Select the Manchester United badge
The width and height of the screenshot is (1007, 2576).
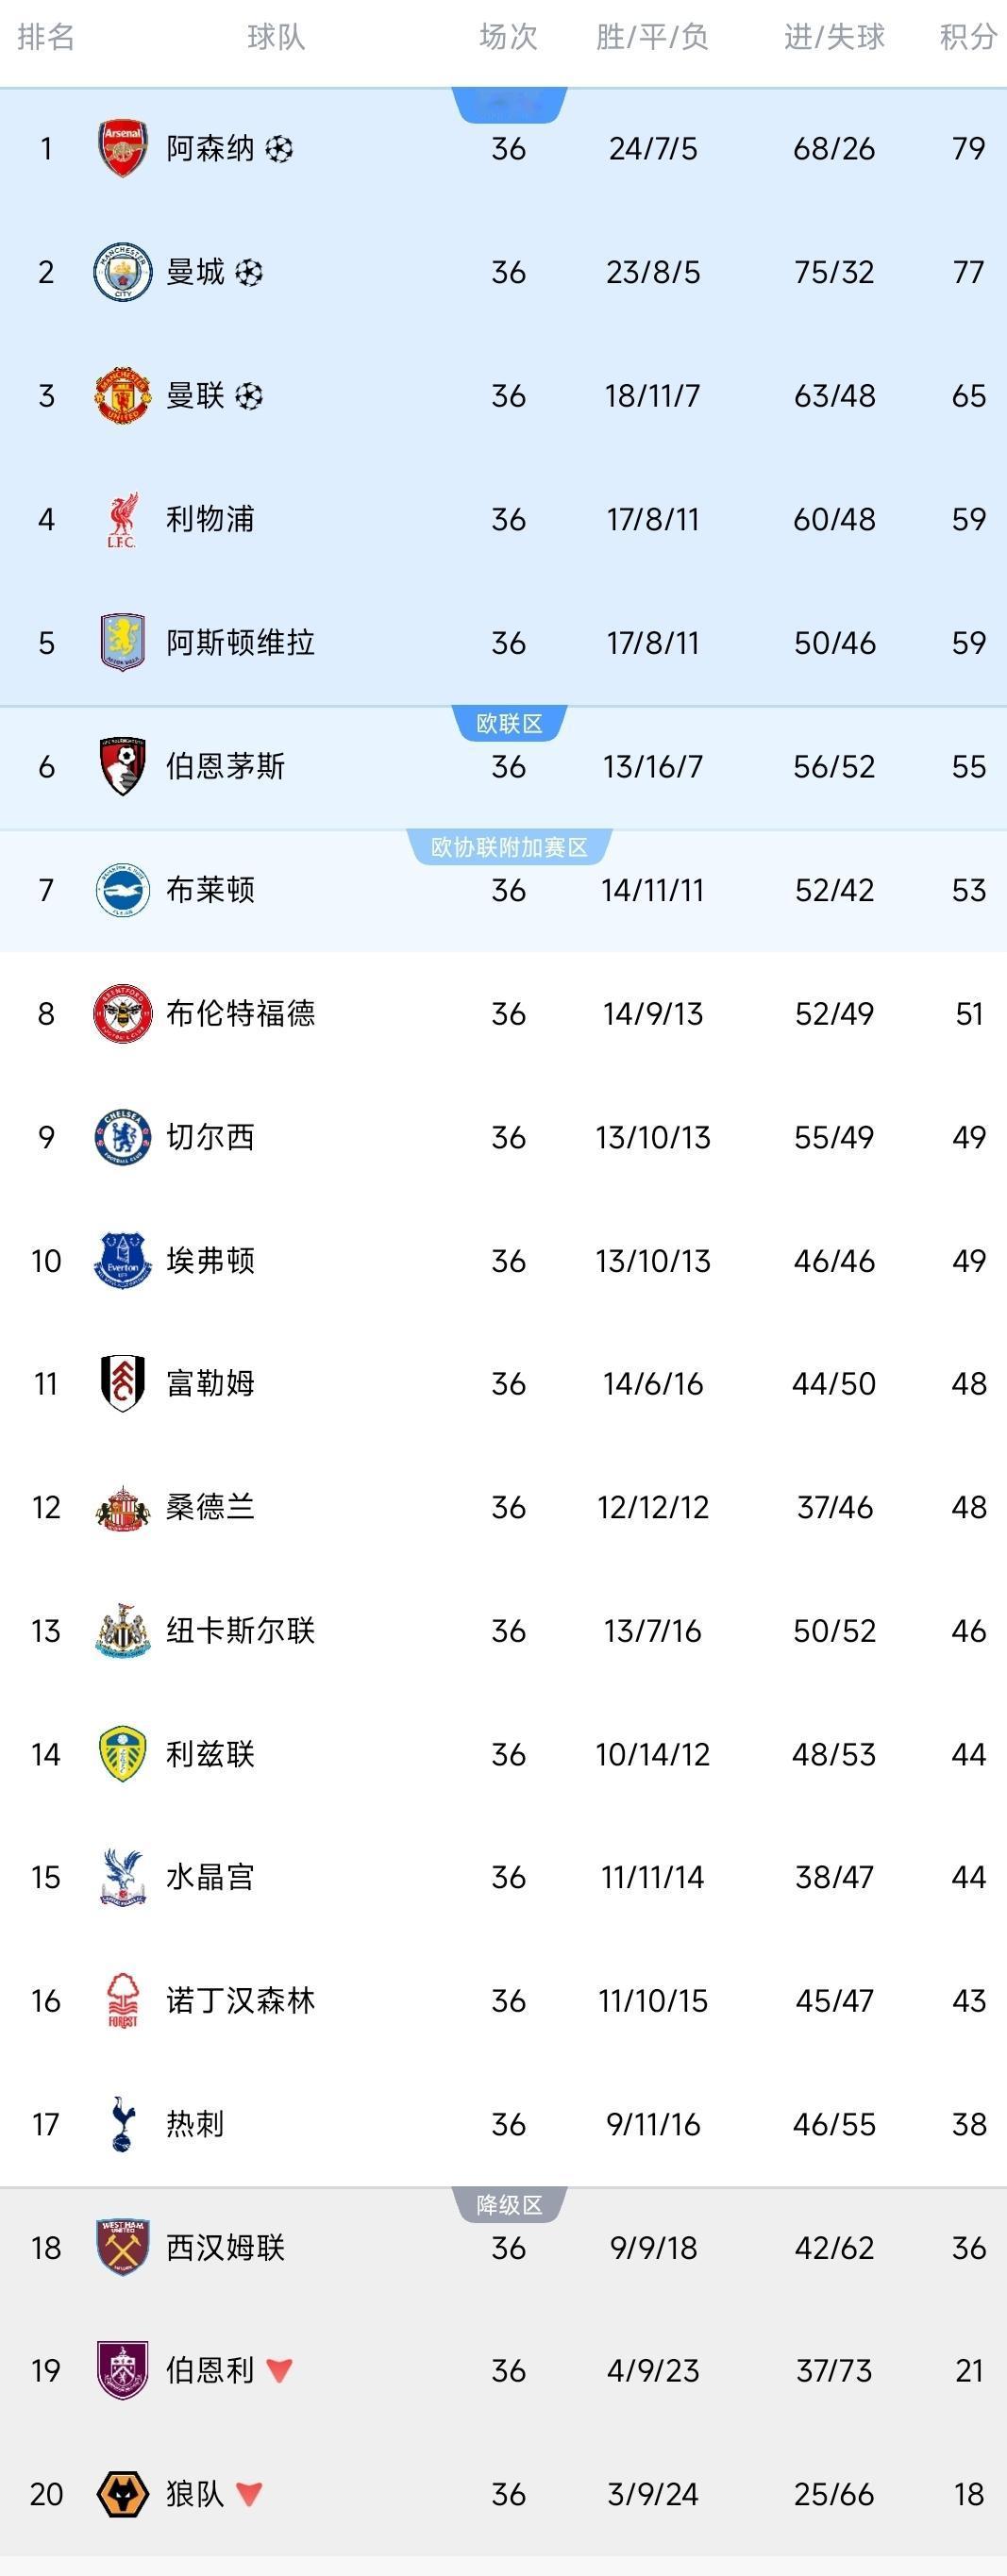pyautogui.click(x=122, y=396)
